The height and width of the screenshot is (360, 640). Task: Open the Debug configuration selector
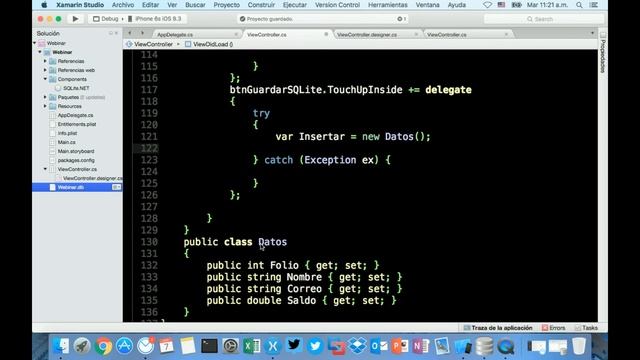pyautogui.click(x=107, y=19)
